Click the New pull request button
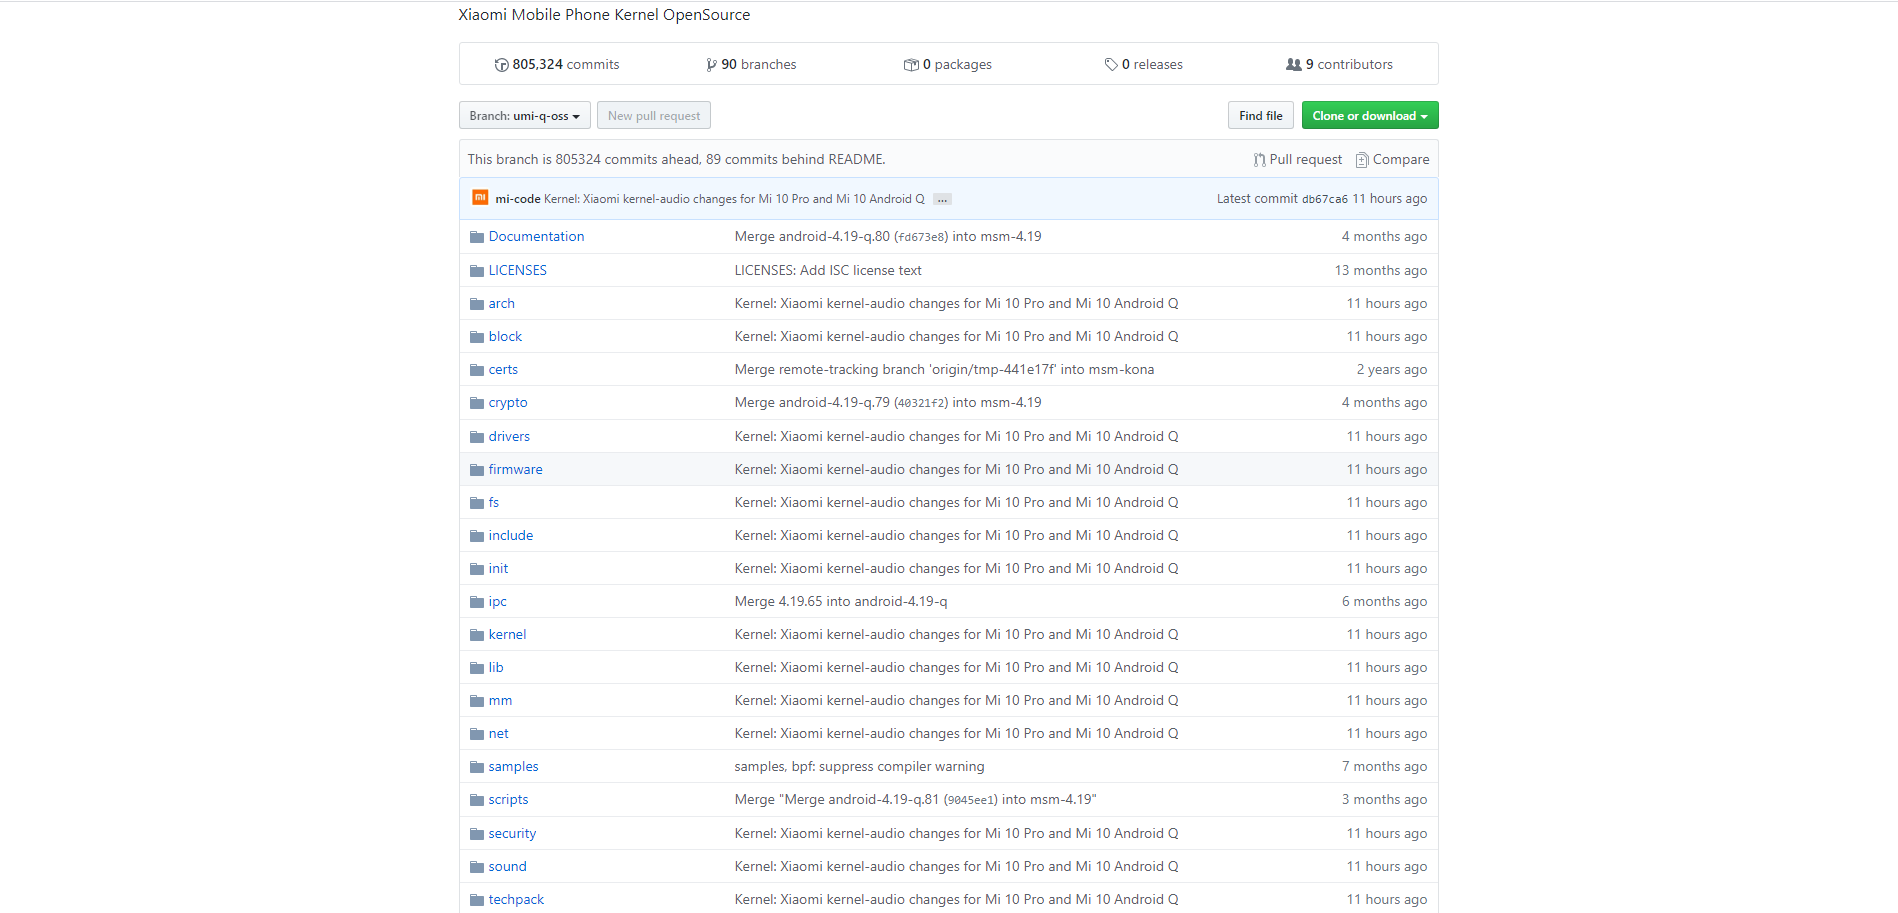 click(x=654, y=116)
